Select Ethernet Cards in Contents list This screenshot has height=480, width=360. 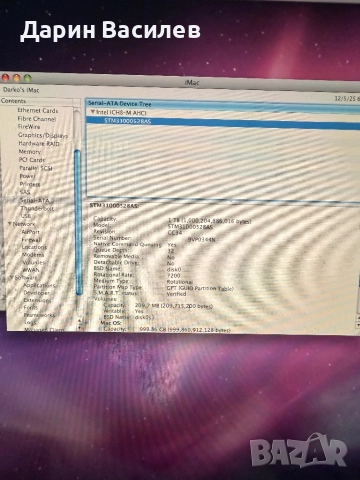click(x=38, y=110)
